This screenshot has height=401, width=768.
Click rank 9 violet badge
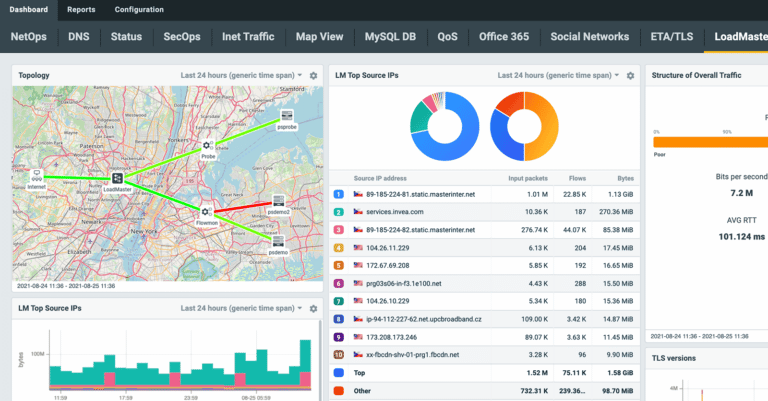tap(338, 337)
